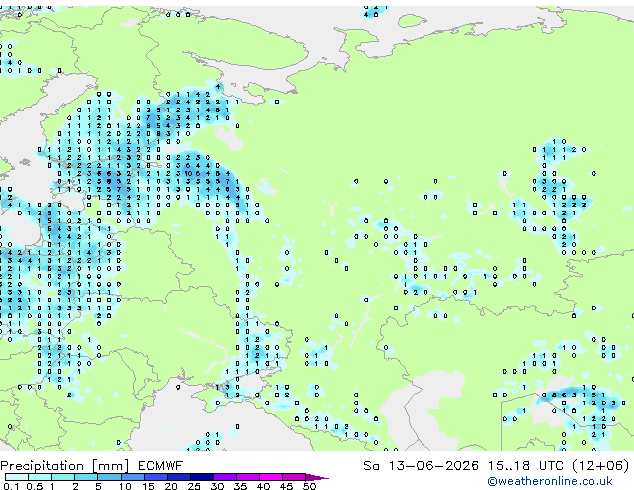Select the 2–5 mm legend swatch

coord(86,477)
